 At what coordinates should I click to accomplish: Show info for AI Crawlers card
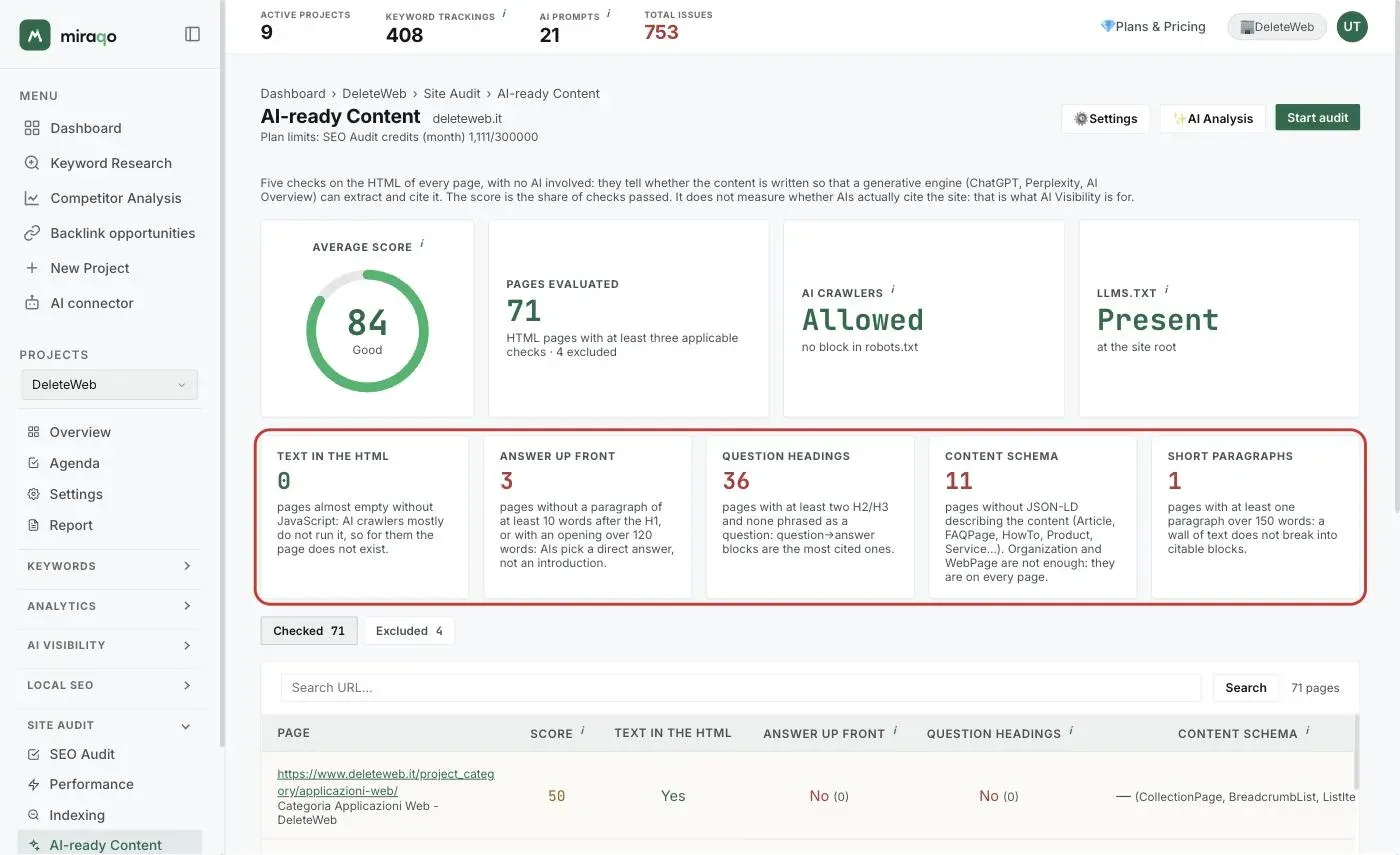coord(893,290)
